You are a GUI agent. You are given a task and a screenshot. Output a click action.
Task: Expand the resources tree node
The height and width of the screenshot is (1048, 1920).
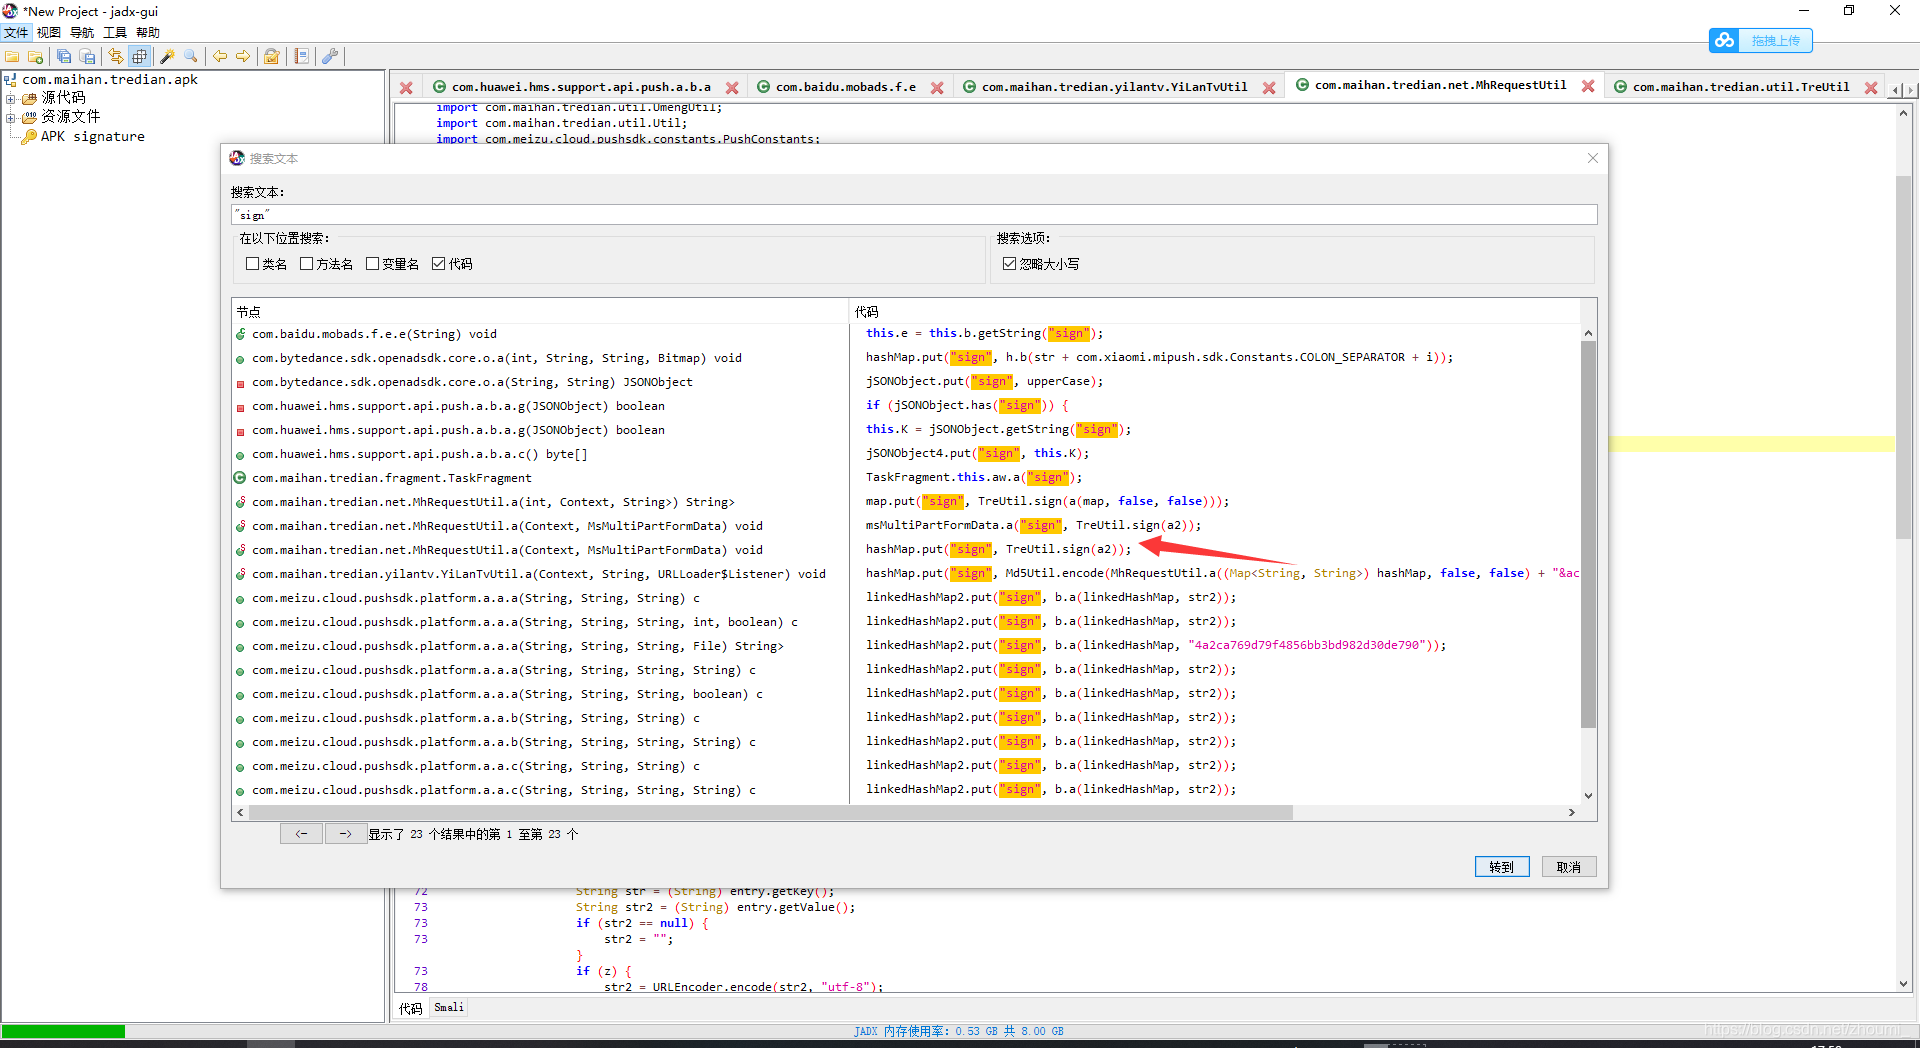pos(11,117)
